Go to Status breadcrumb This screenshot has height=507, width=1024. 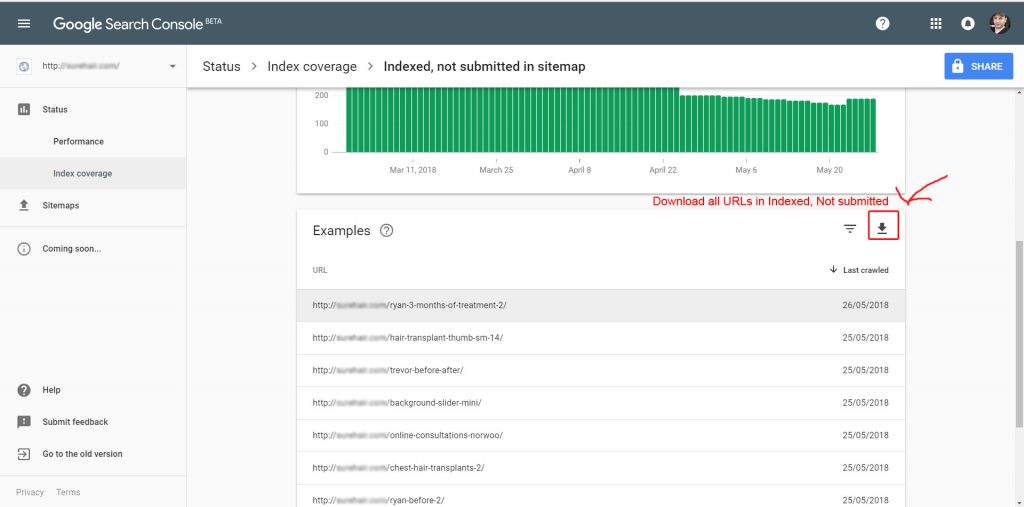[x=221, y=67]
